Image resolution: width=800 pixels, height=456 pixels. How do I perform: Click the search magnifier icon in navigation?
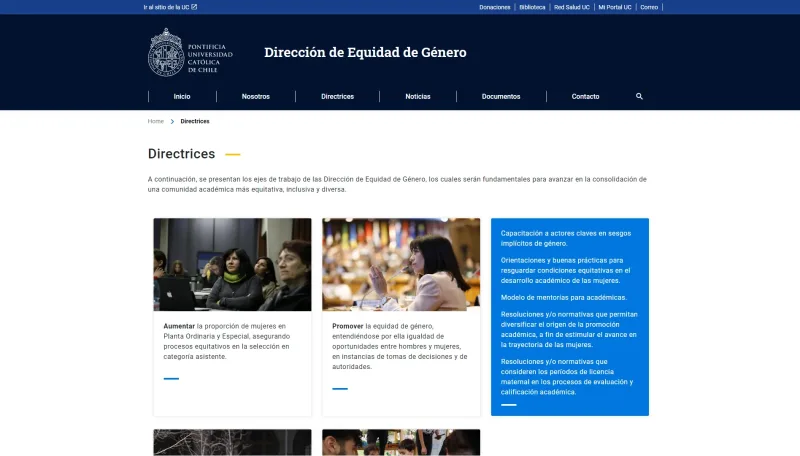click(639, 96)
